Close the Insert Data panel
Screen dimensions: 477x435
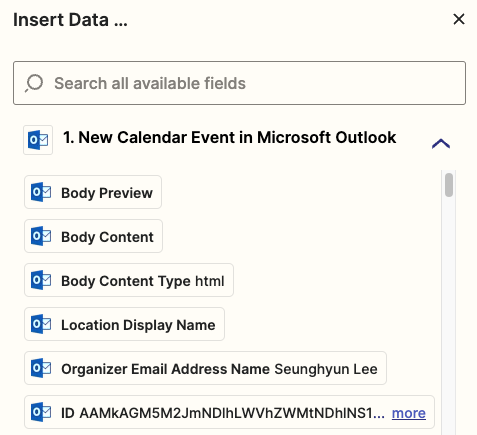[459, 19]
